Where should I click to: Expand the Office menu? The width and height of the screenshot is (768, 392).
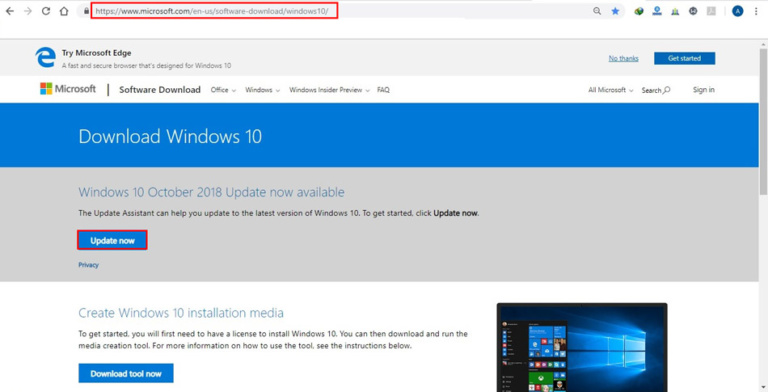(x=223, y=90)
